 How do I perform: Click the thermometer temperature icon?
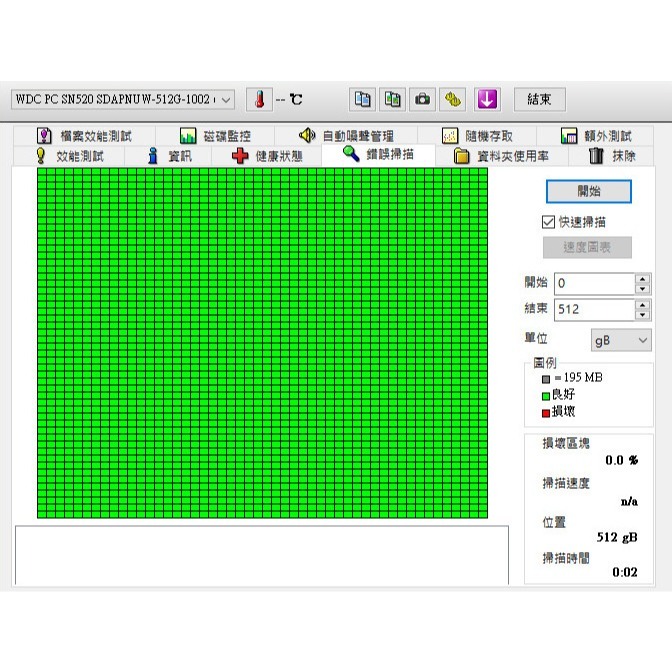[x=259, y=100]
